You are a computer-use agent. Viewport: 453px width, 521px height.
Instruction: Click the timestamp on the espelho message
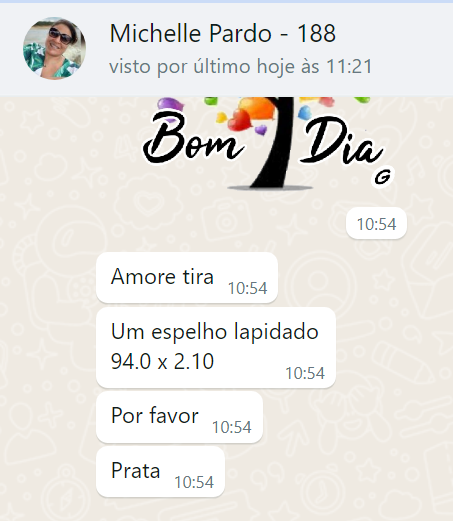pyautogui.click(x=305, y=373)
